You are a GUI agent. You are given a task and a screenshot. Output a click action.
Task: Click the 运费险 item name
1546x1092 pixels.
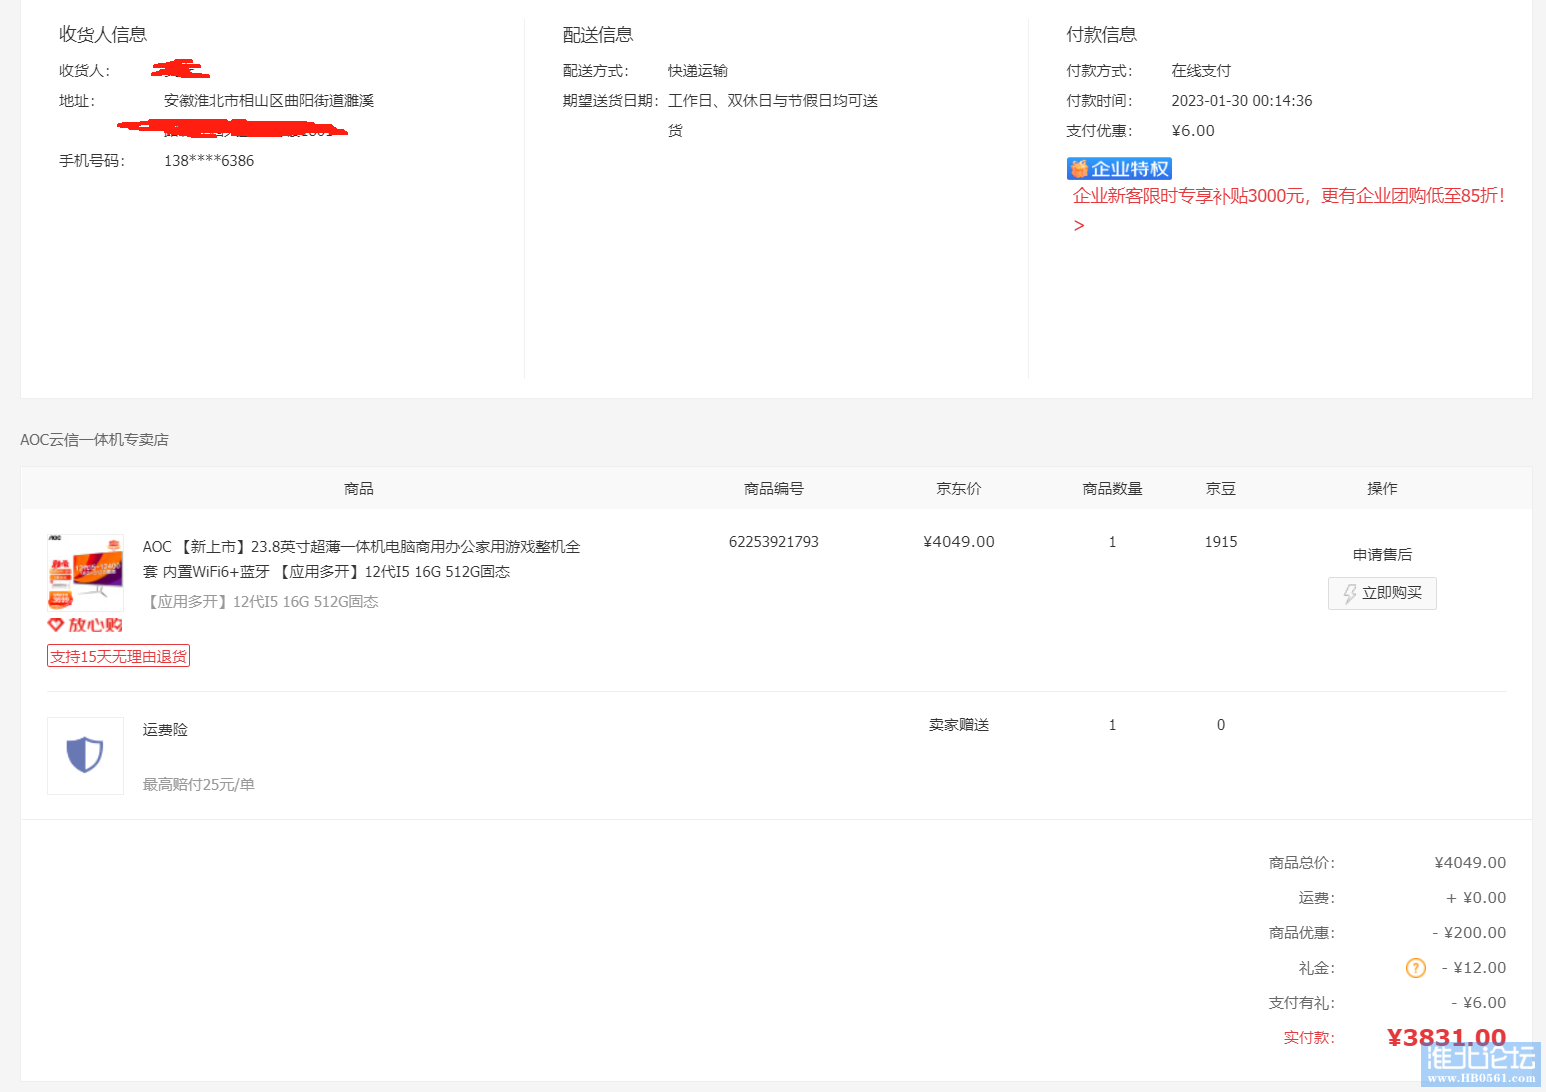(165, 730)
